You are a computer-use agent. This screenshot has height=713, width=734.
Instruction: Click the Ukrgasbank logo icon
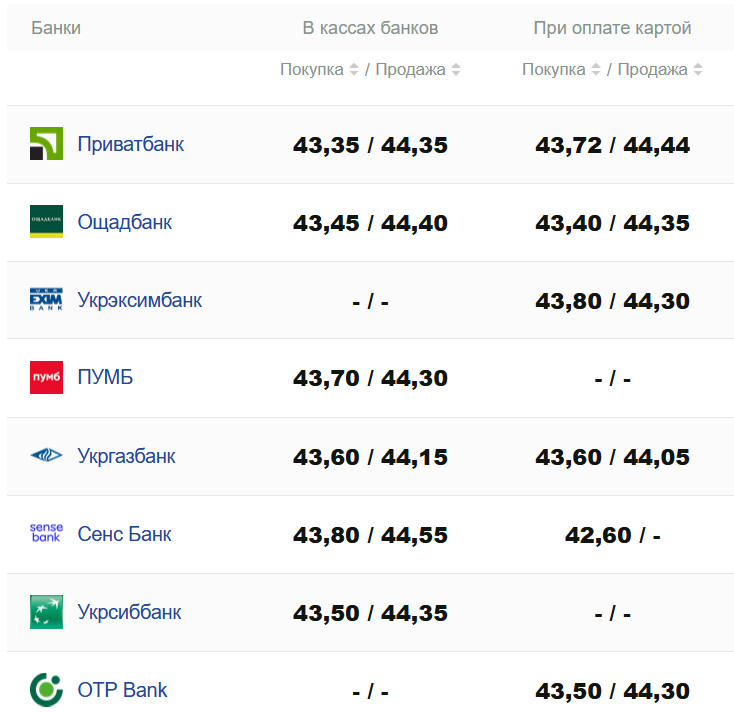(x=46, y=456)
